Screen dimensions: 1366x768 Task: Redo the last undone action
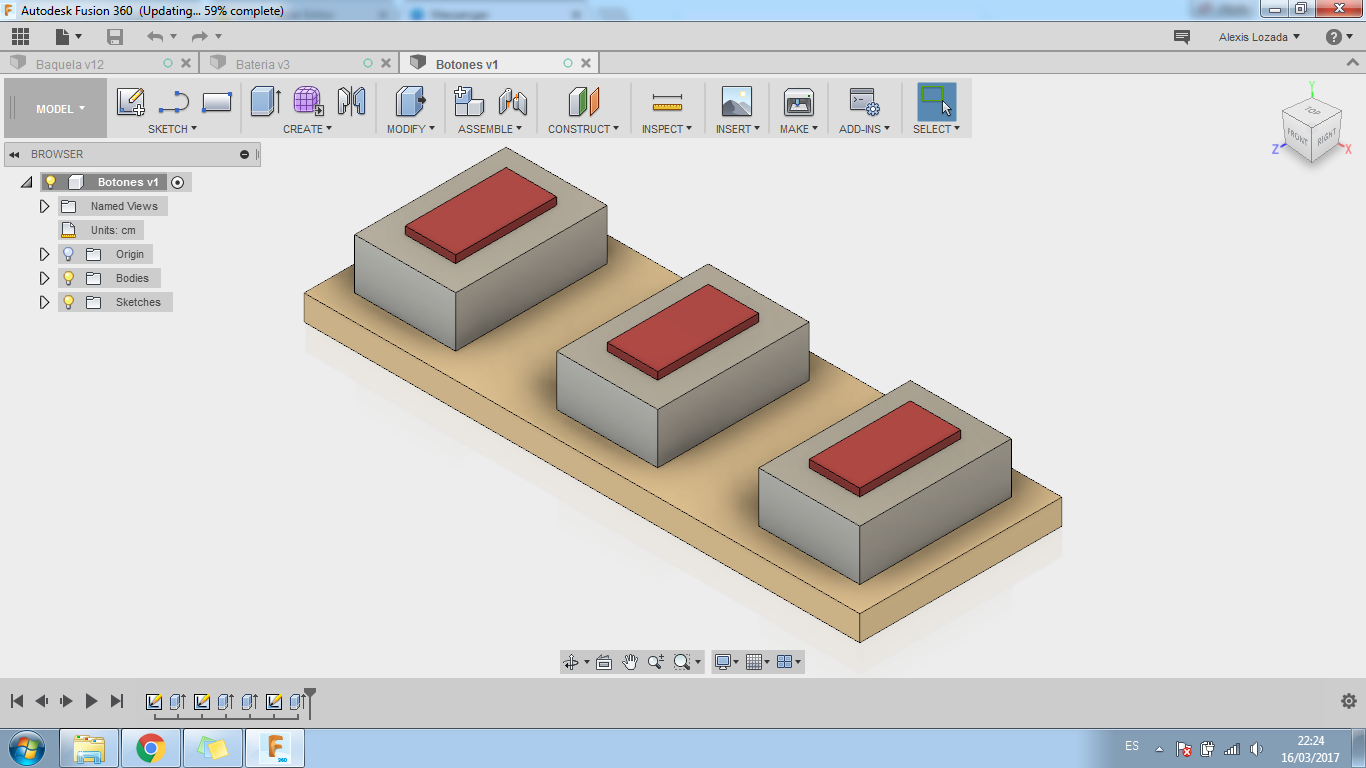pos(200,37)
